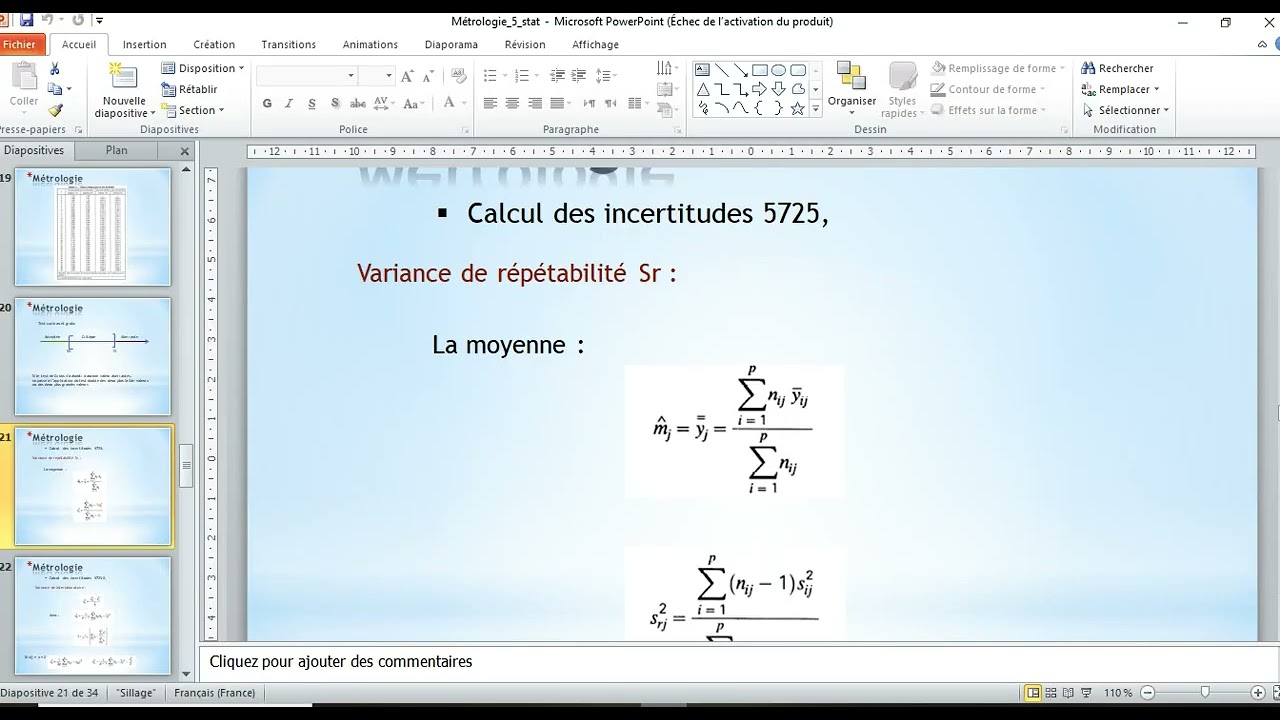This screenshot has height=720, width=1280.
Task: Align text left in Paragraphe group
Action: [490, 103]
